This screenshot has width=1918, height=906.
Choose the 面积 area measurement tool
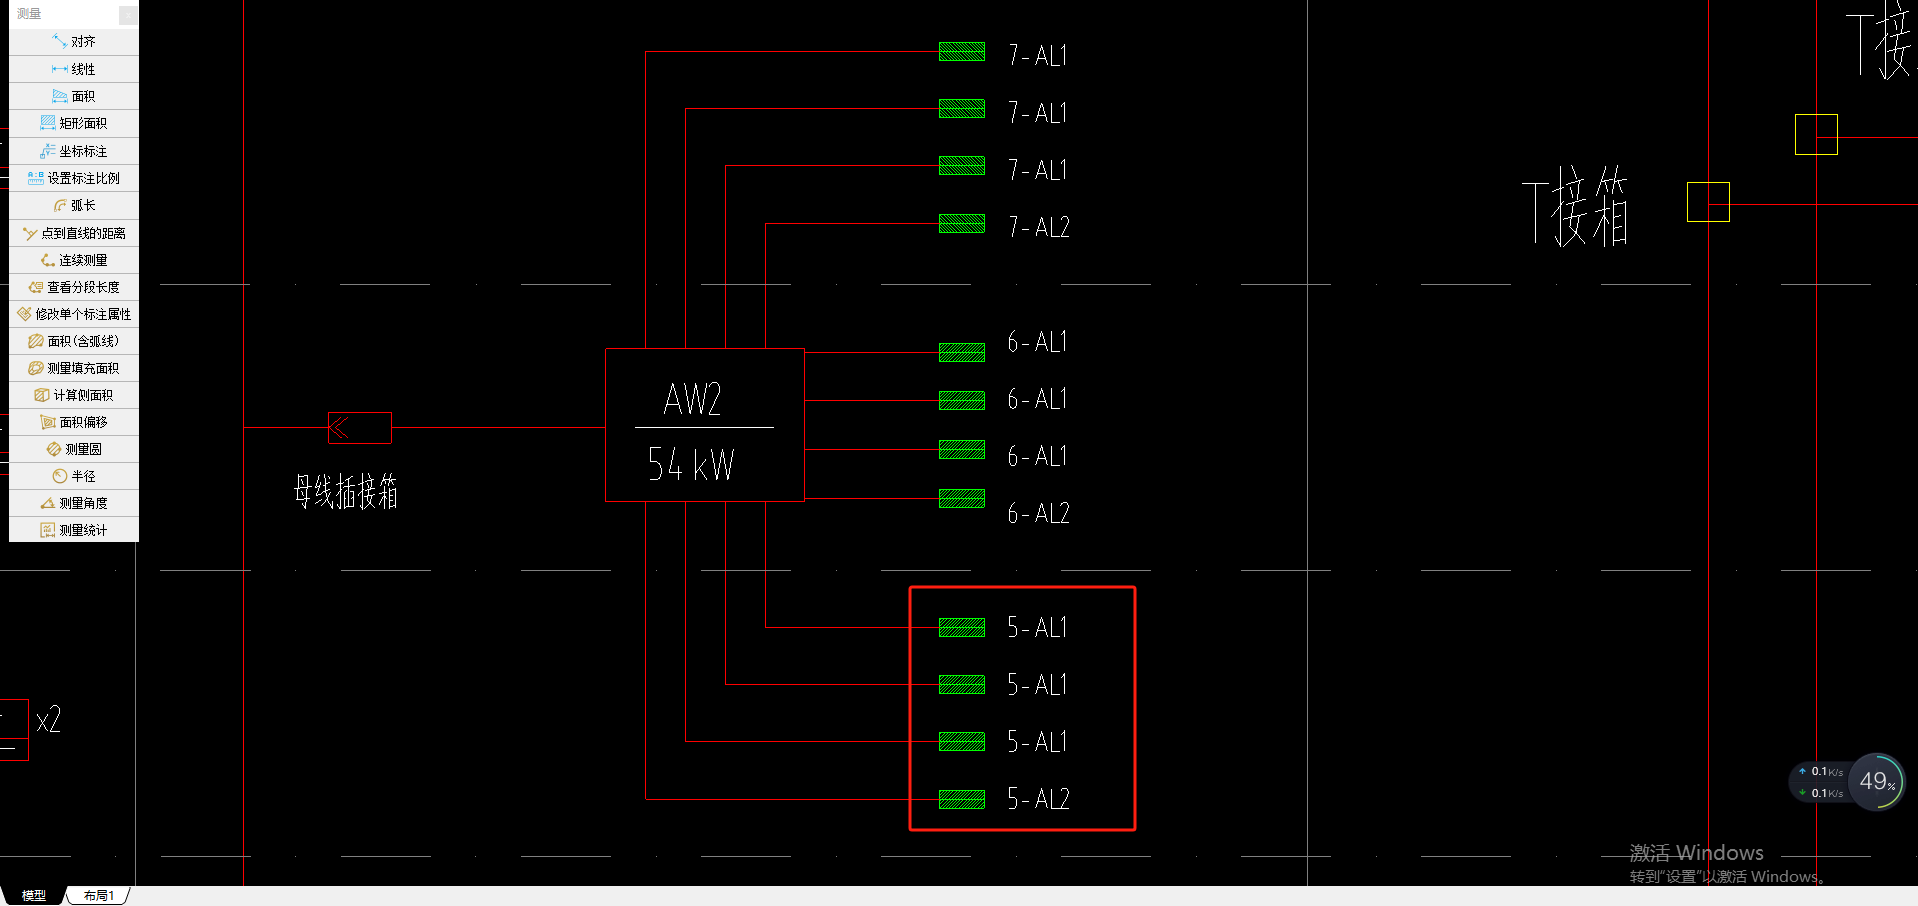click(x=74, y=96)
